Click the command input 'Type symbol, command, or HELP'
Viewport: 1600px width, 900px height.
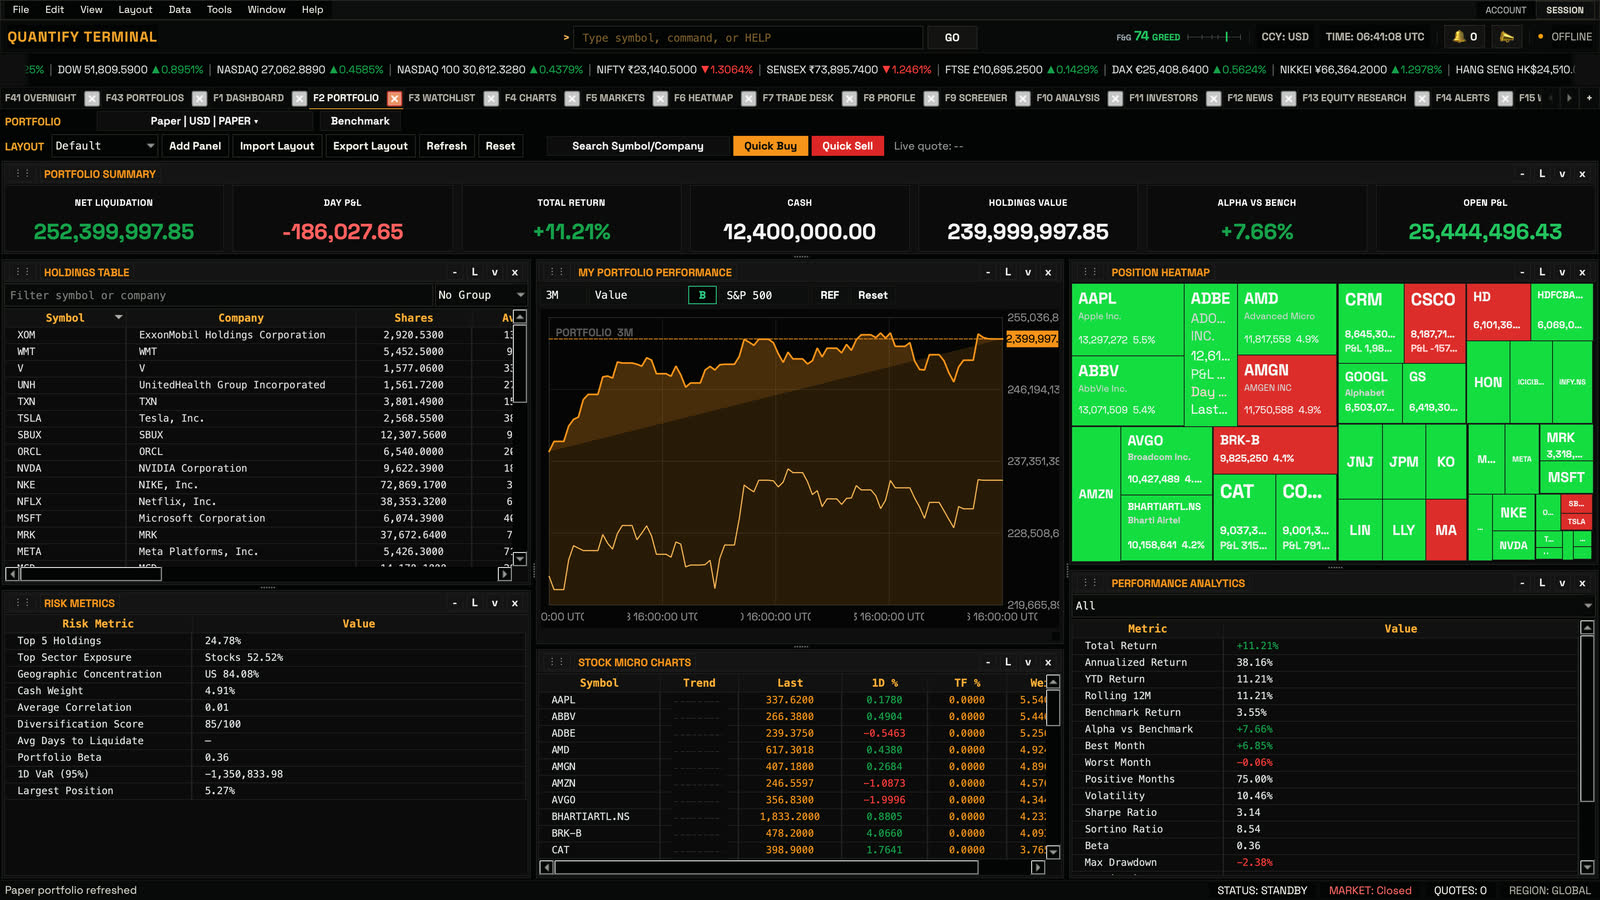click(x=750, y=38)
